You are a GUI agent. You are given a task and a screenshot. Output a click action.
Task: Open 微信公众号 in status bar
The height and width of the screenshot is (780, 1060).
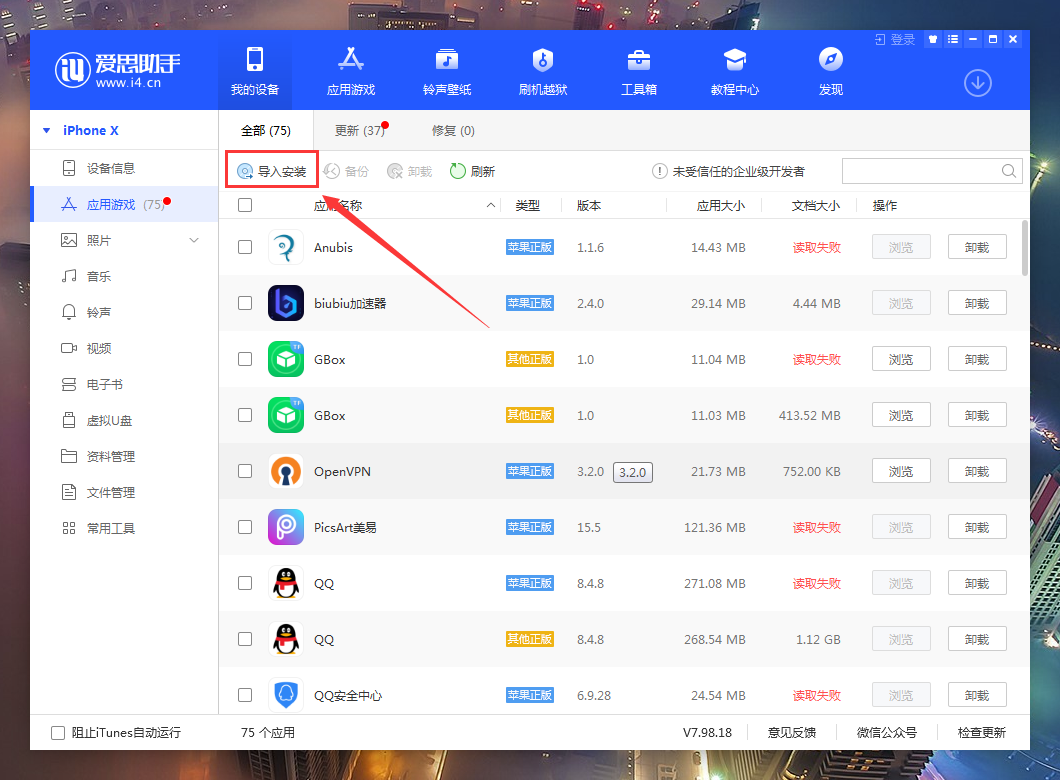pyautogui.click(x=887, y=733)
